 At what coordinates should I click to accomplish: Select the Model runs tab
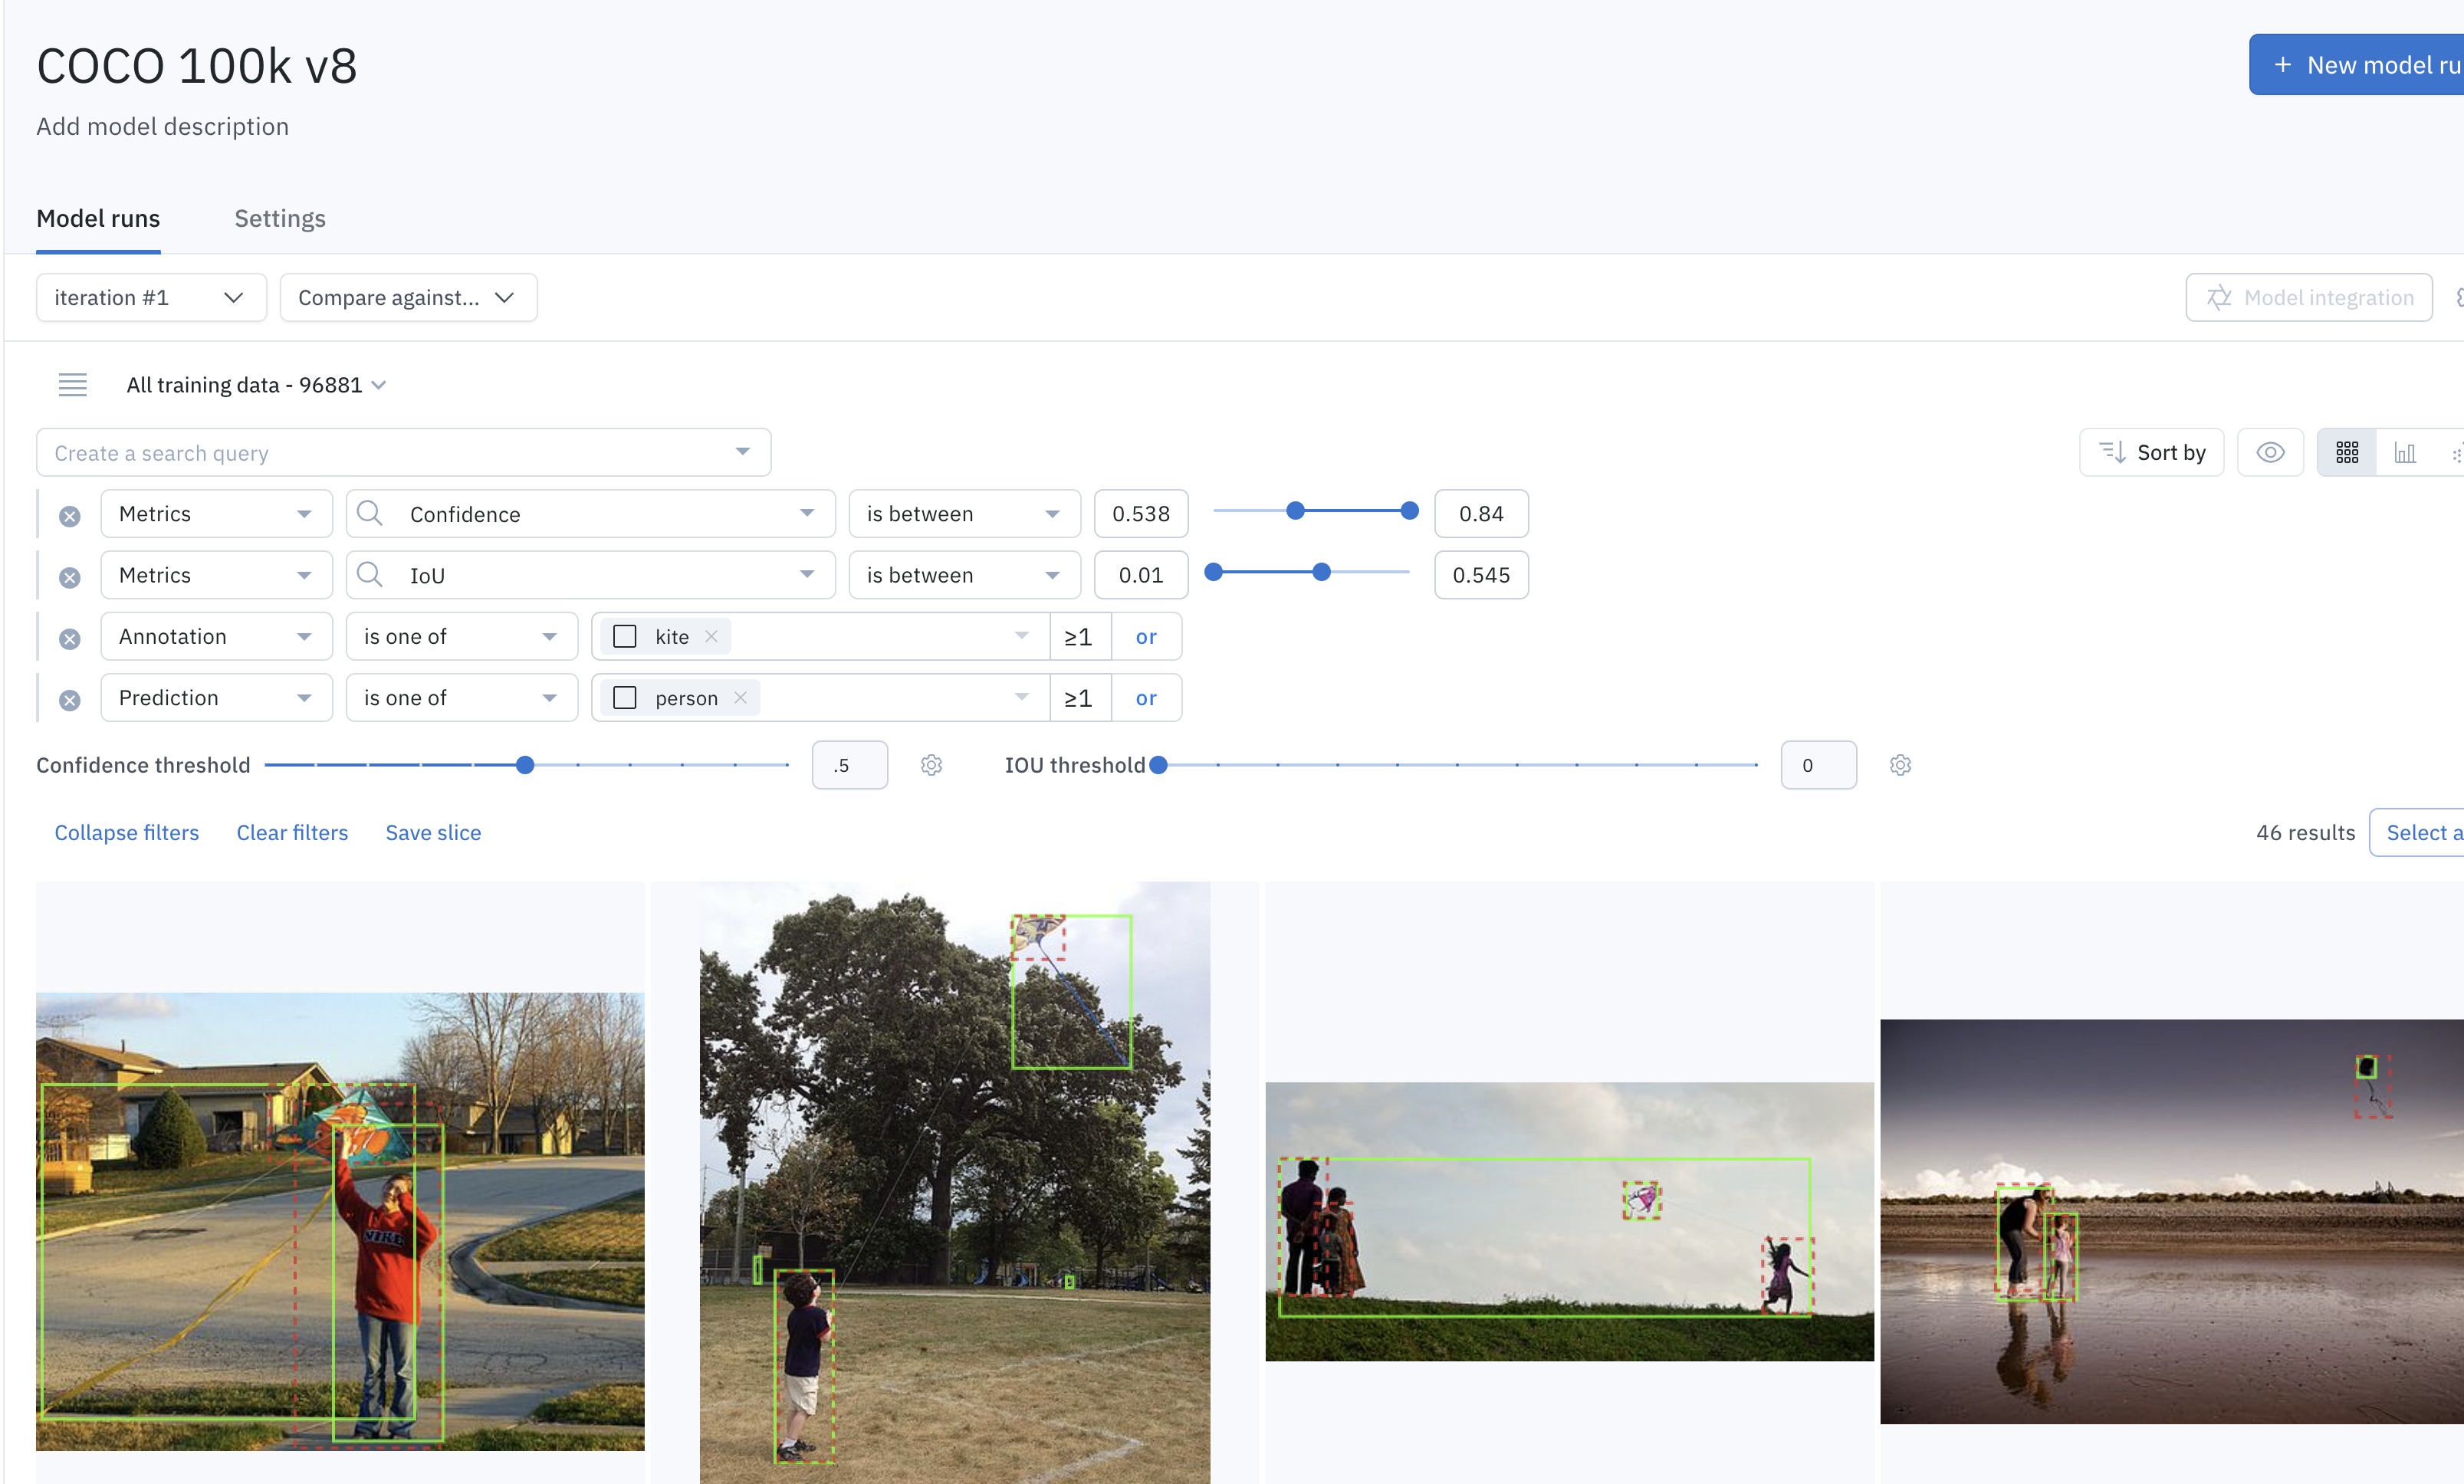coord(97,218)
